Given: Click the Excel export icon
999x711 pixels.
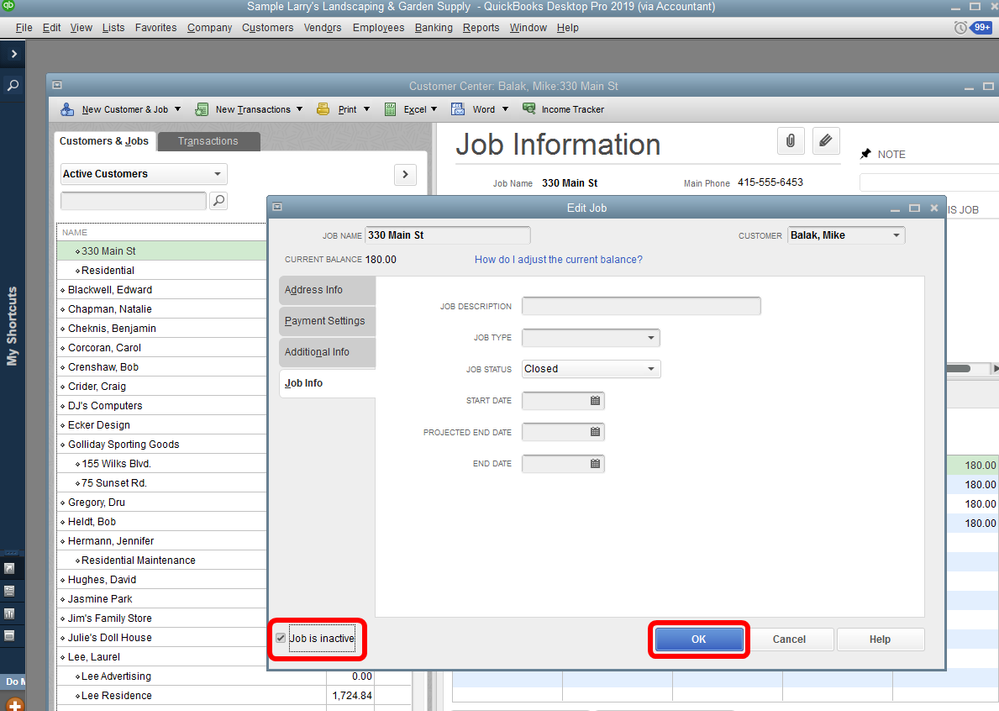Looking at the screenshot, I should point(390,110).
